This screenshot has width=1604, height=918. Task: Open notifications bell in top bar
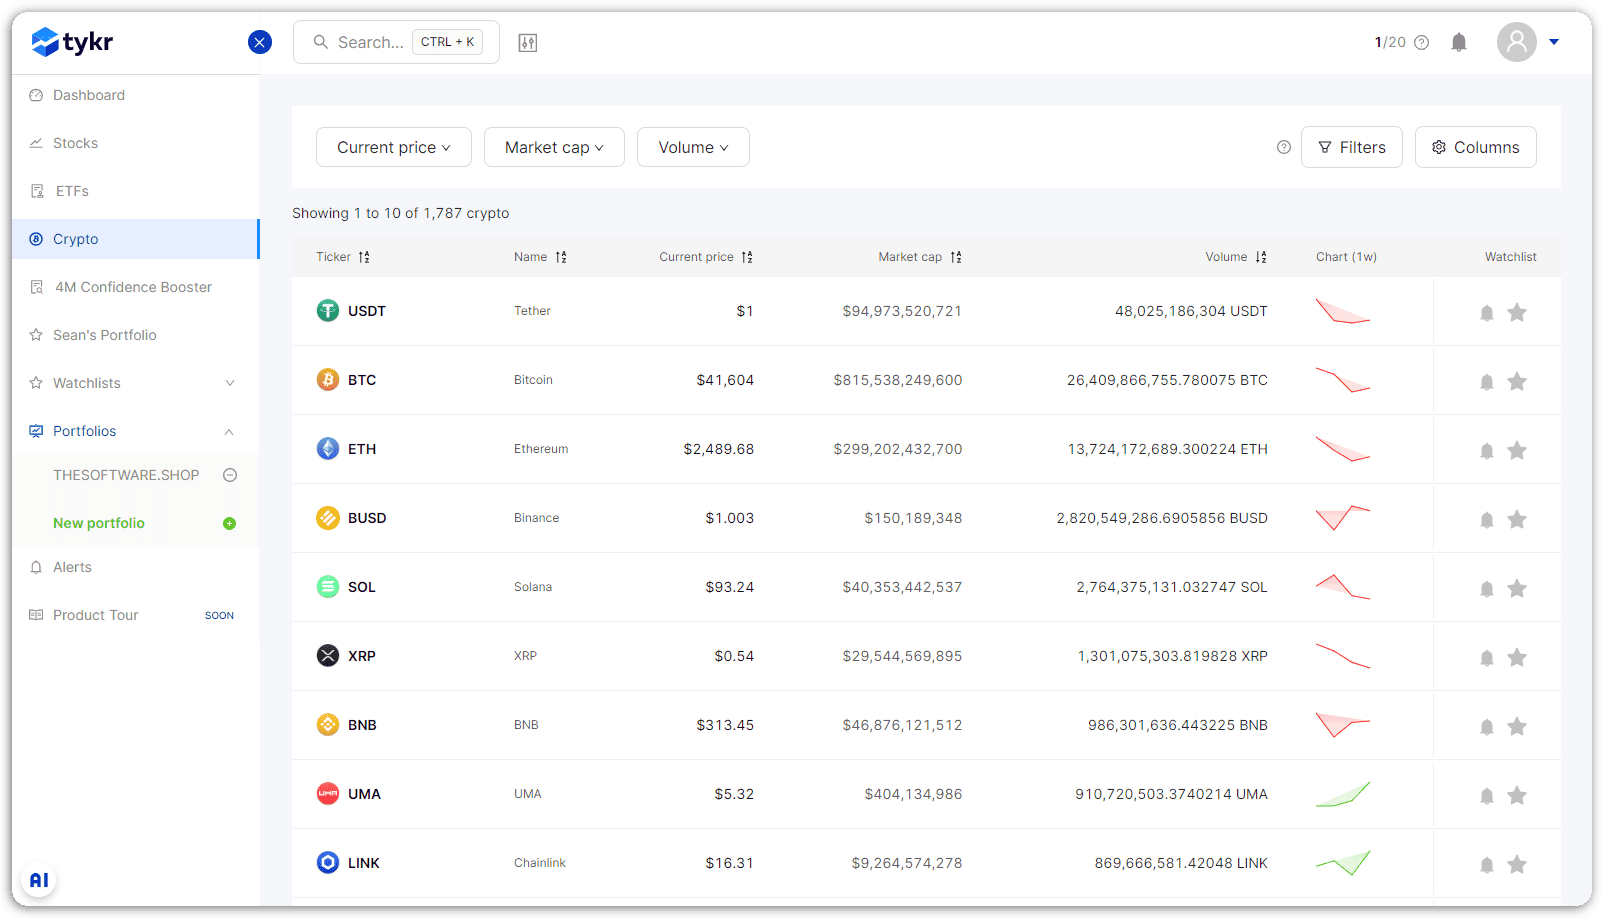point(1459,42)
